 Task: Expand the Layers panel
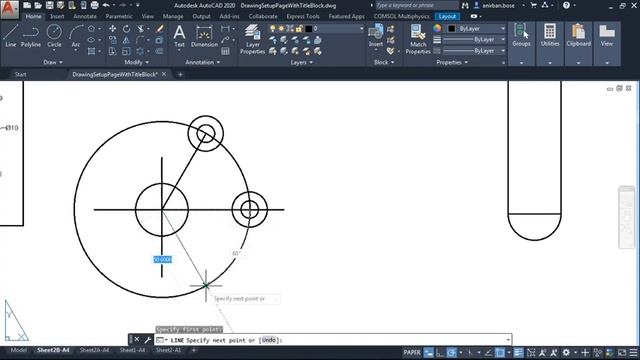(x=302, y=62)
